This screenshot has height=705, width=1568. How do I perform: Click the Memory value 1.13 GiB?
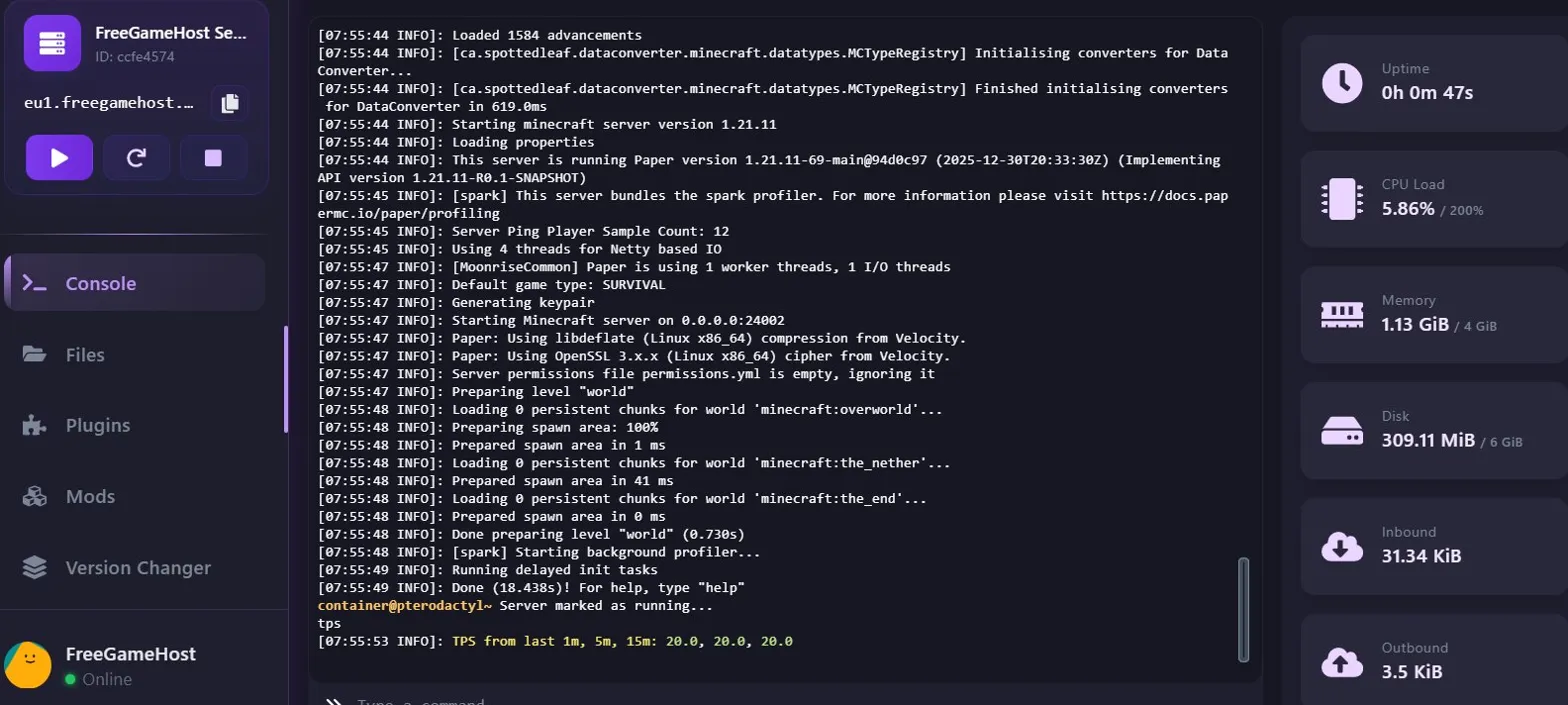1413,325
